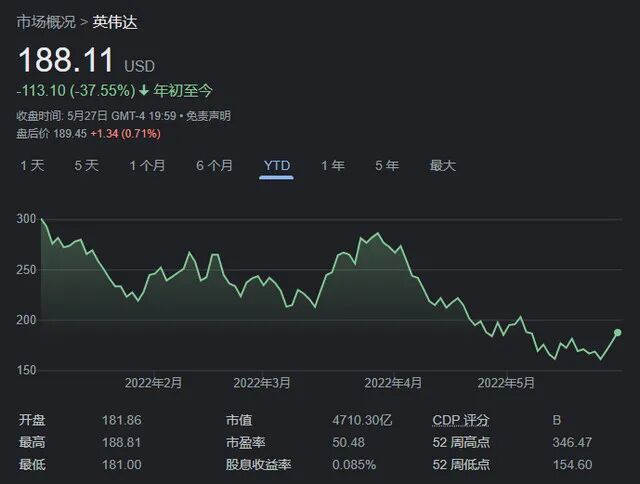Viewport: 640px width, 484px height.
Task: Click the 盘后价 189.45 after-hours price
Action: (x=51, y=133)
